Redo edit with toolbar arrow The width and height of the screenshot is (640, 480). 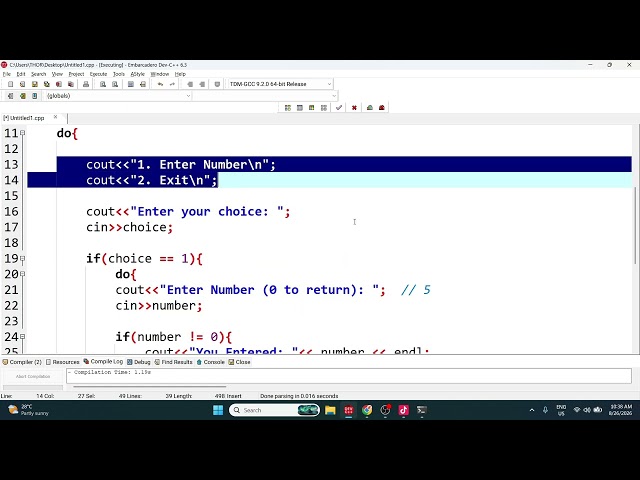point(172,84)
